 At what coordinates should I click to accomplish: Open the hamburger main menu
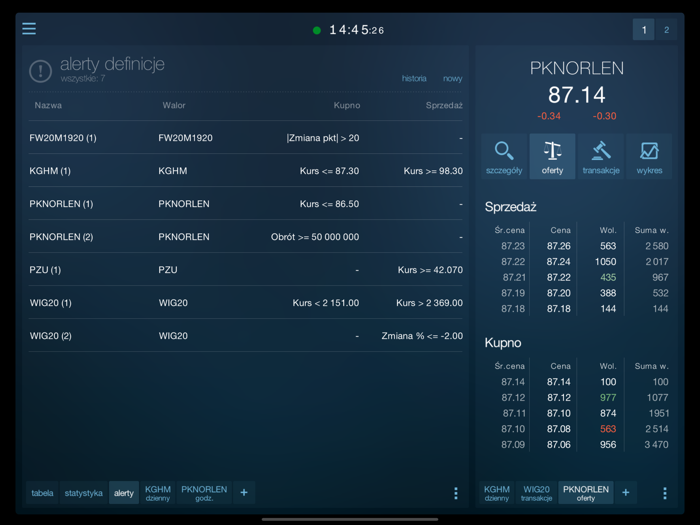click(x=29, y=29)
